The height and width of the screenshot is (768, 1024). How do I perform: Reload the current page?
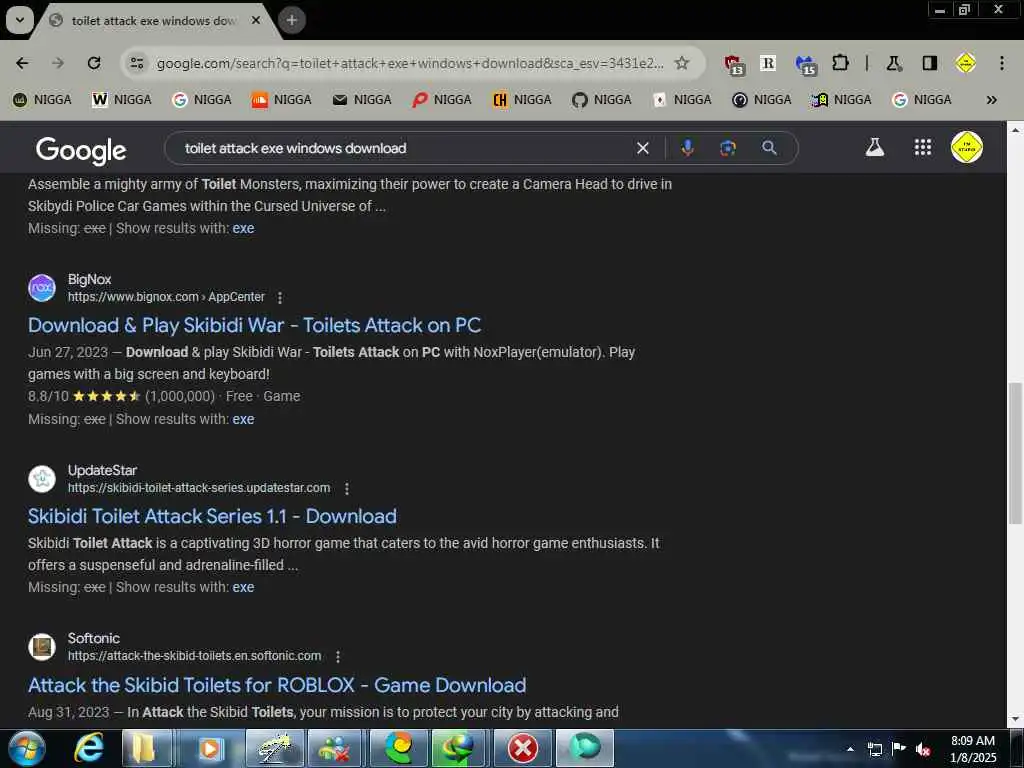[x=94, y=63]
